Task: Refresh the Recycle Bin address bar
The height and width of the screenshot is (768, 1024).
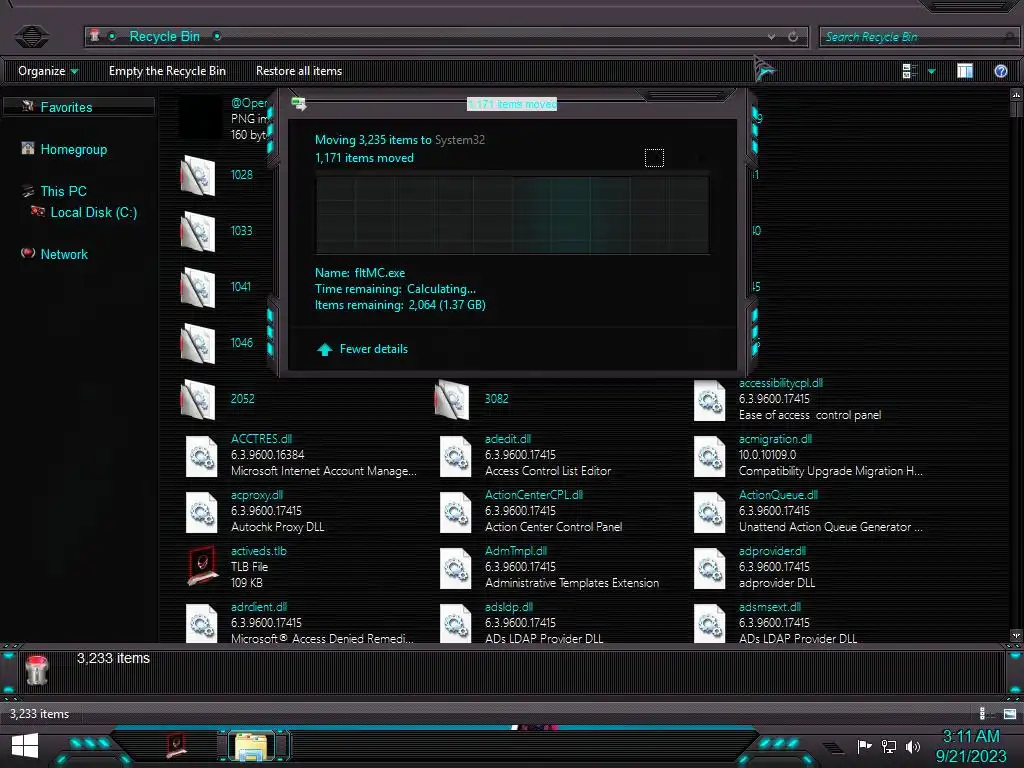Action: coord(793,37)
